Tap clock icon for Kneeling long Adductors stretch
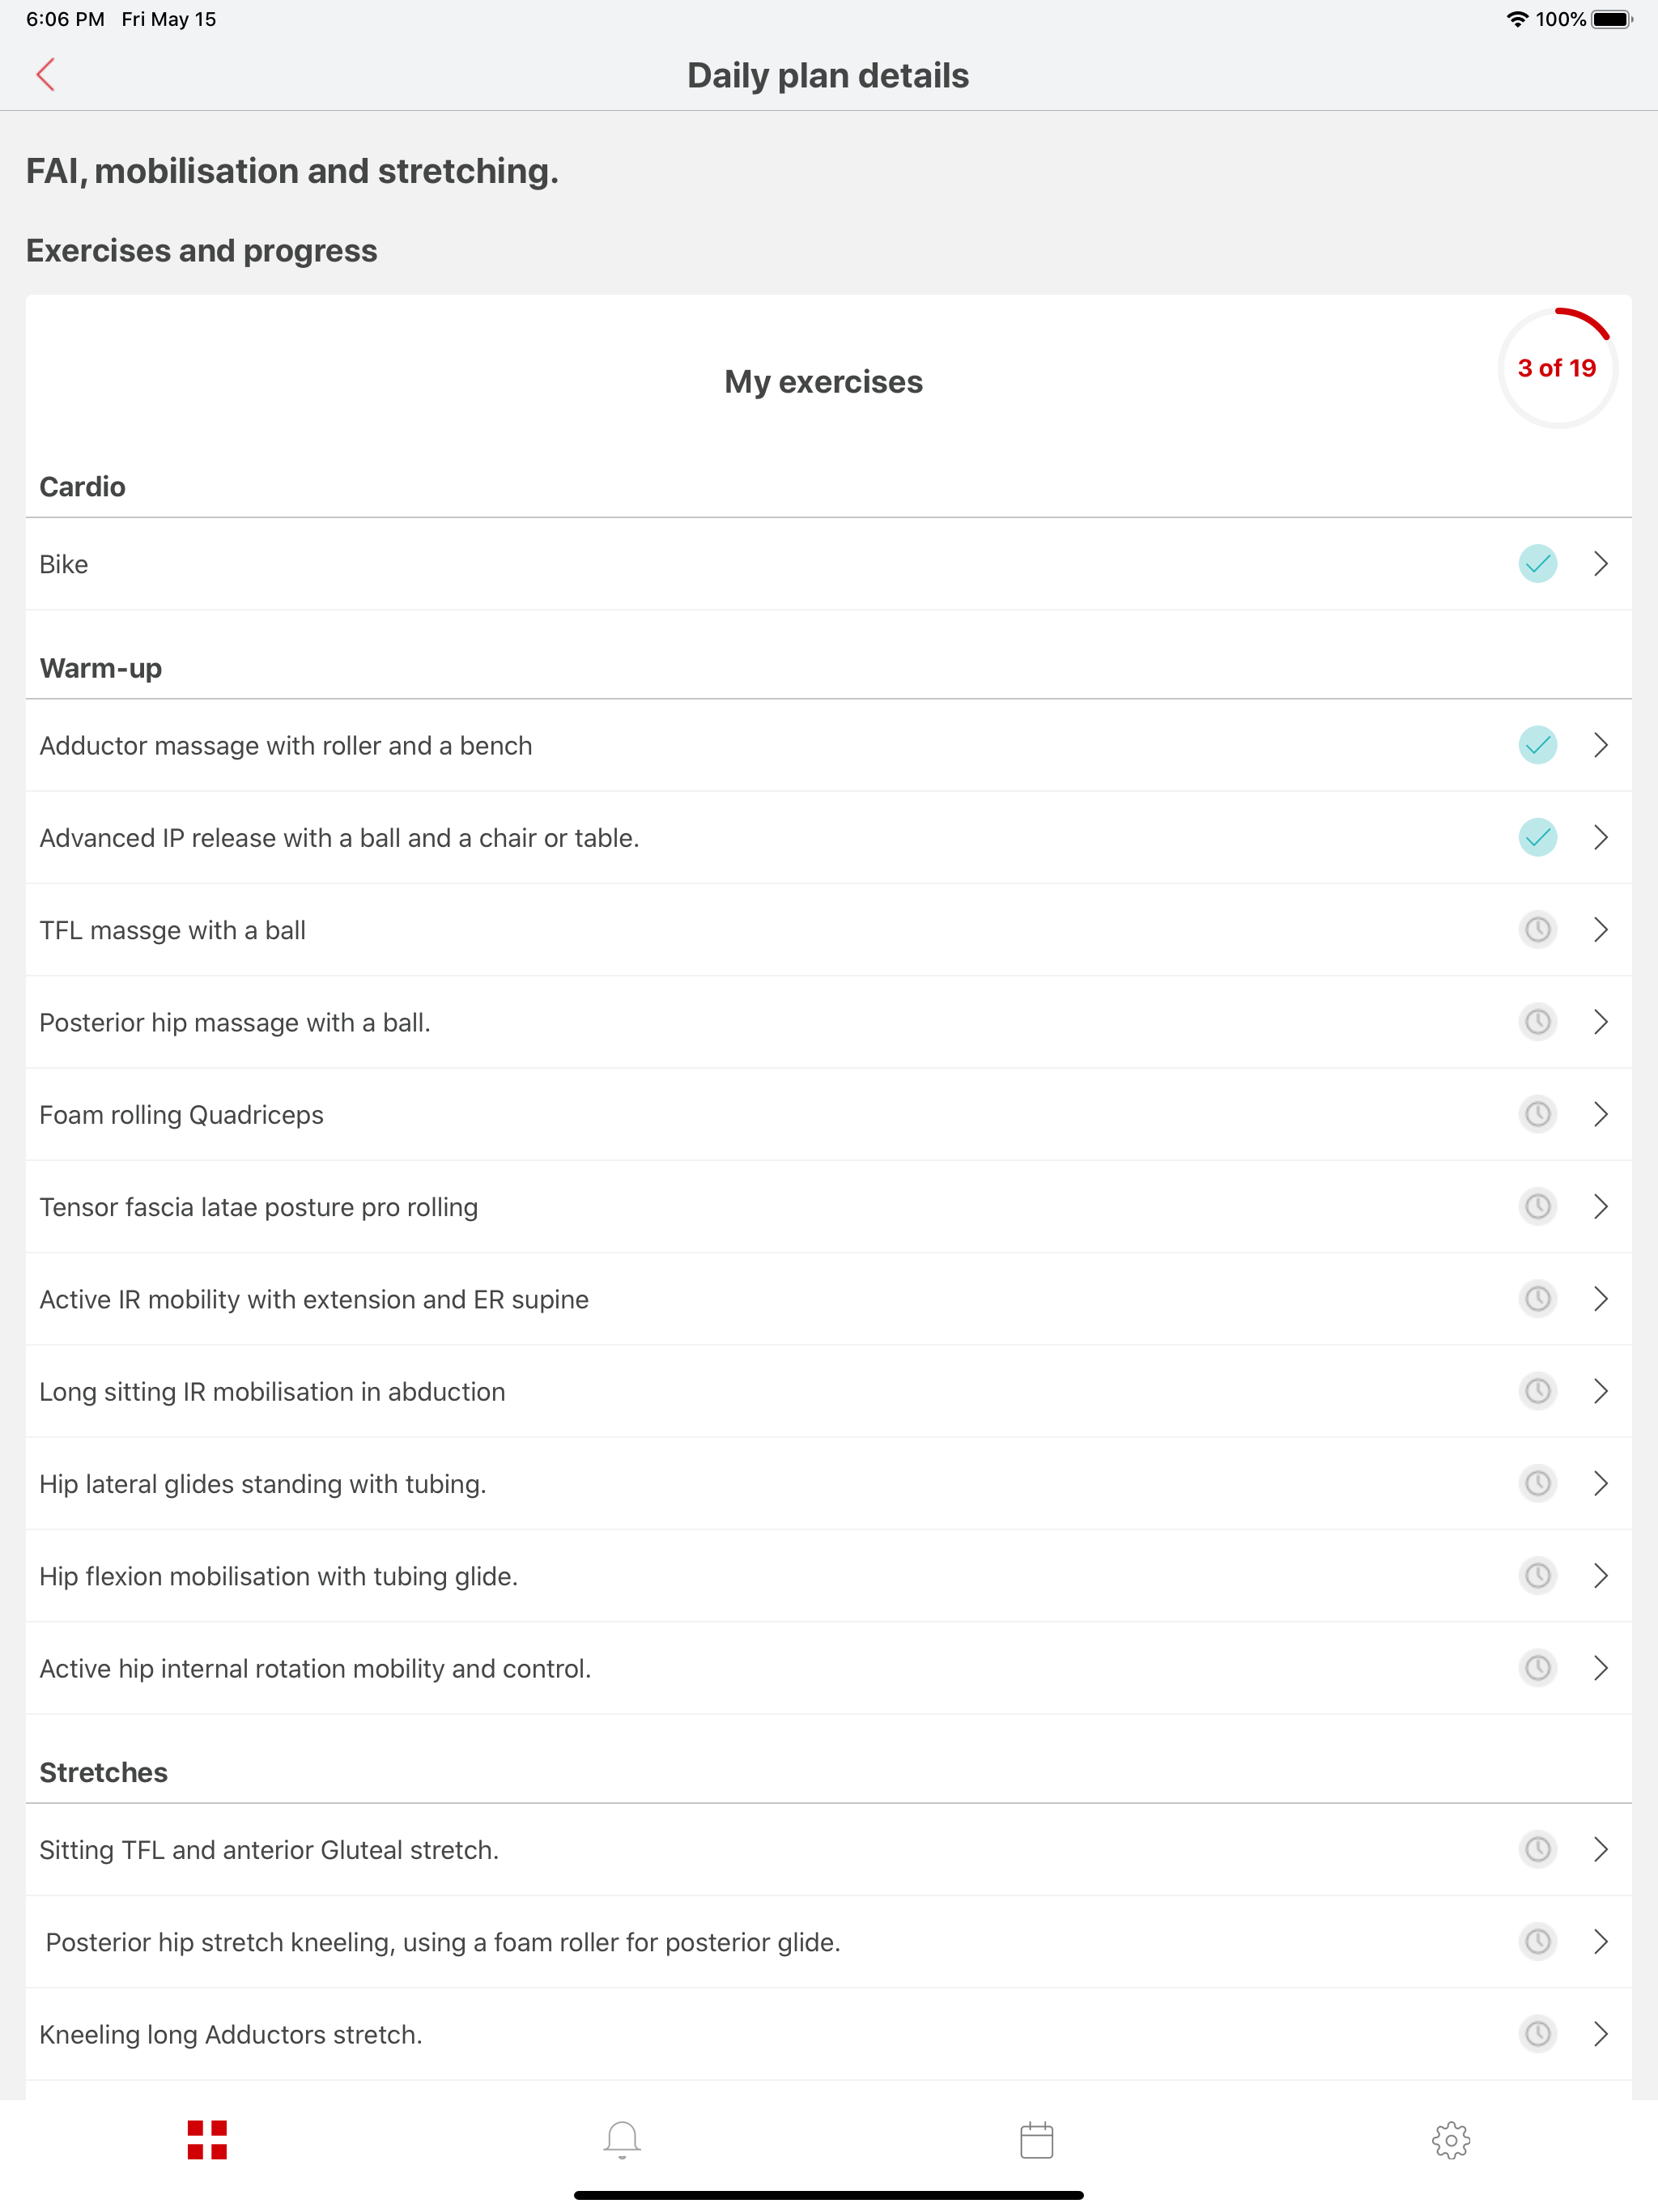This screenshot has height=2212, width=1658. point(1537,2034)
